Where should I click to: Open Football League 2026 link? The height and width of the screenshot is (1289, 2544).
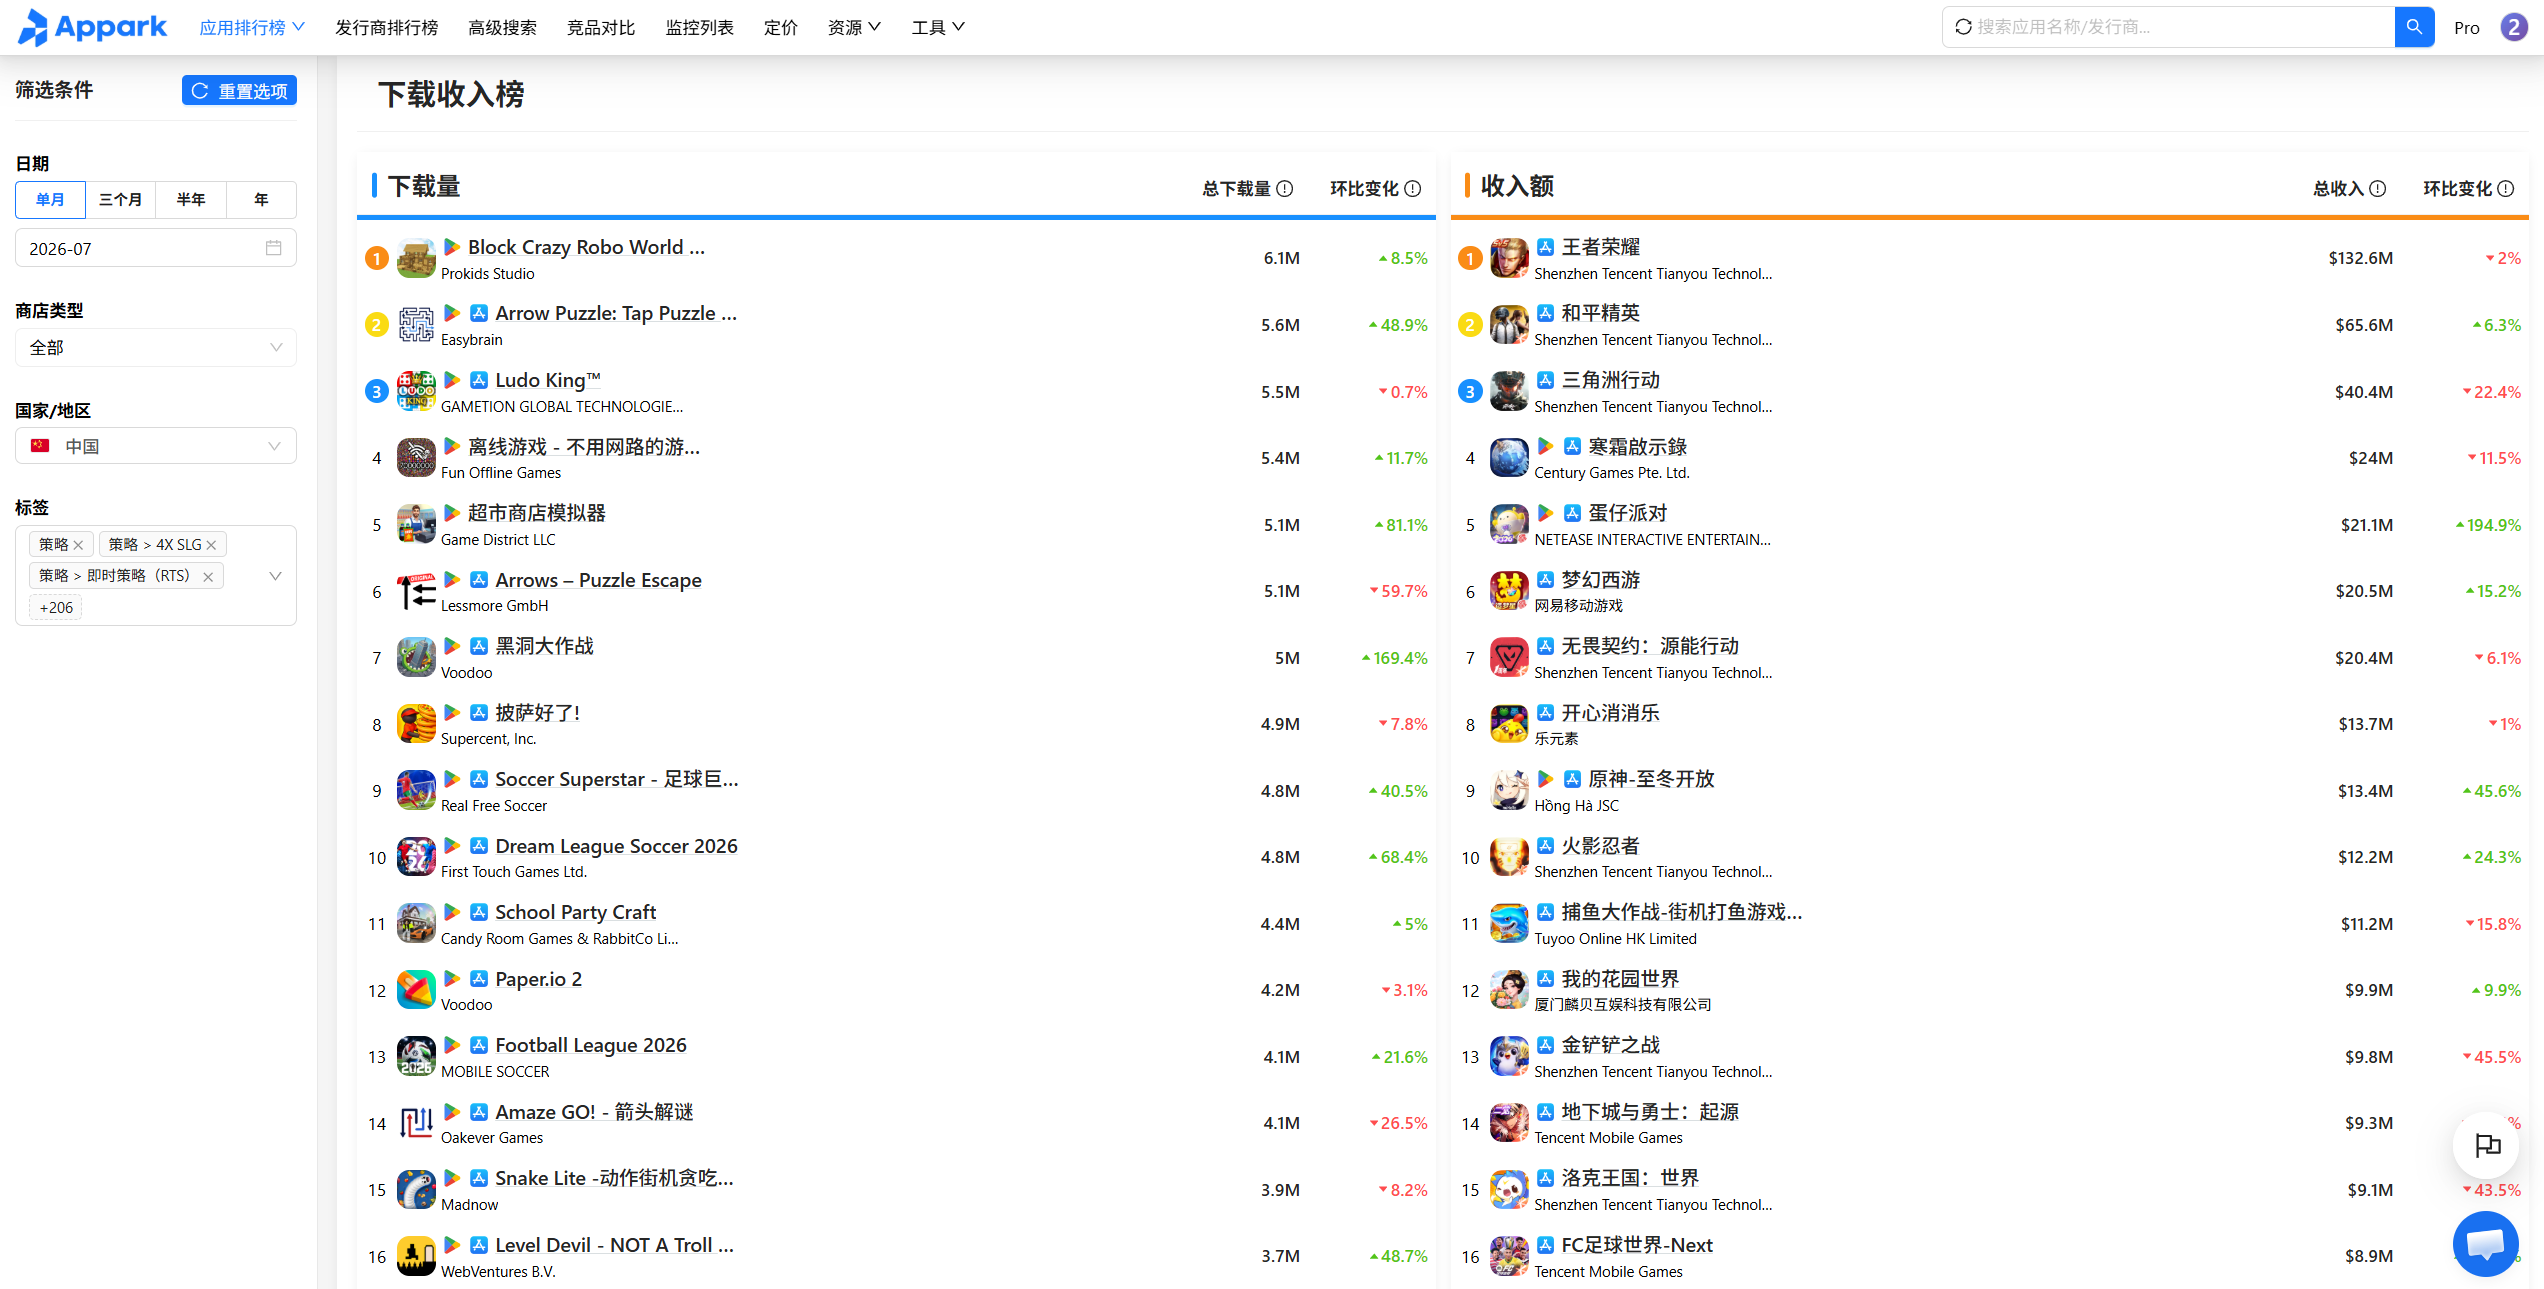pos(591,1045)
